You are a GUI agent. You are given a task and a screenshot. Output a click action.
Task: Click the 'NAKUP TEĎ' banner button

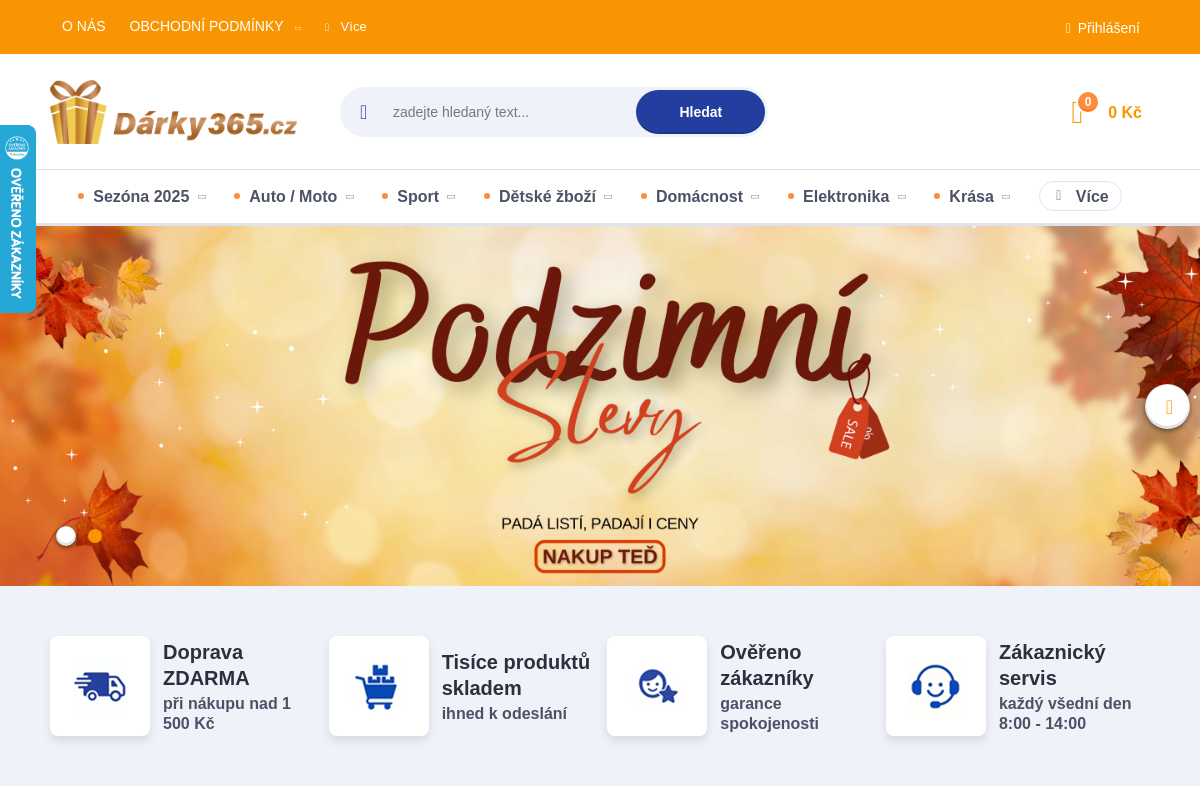tap(600, 556)
